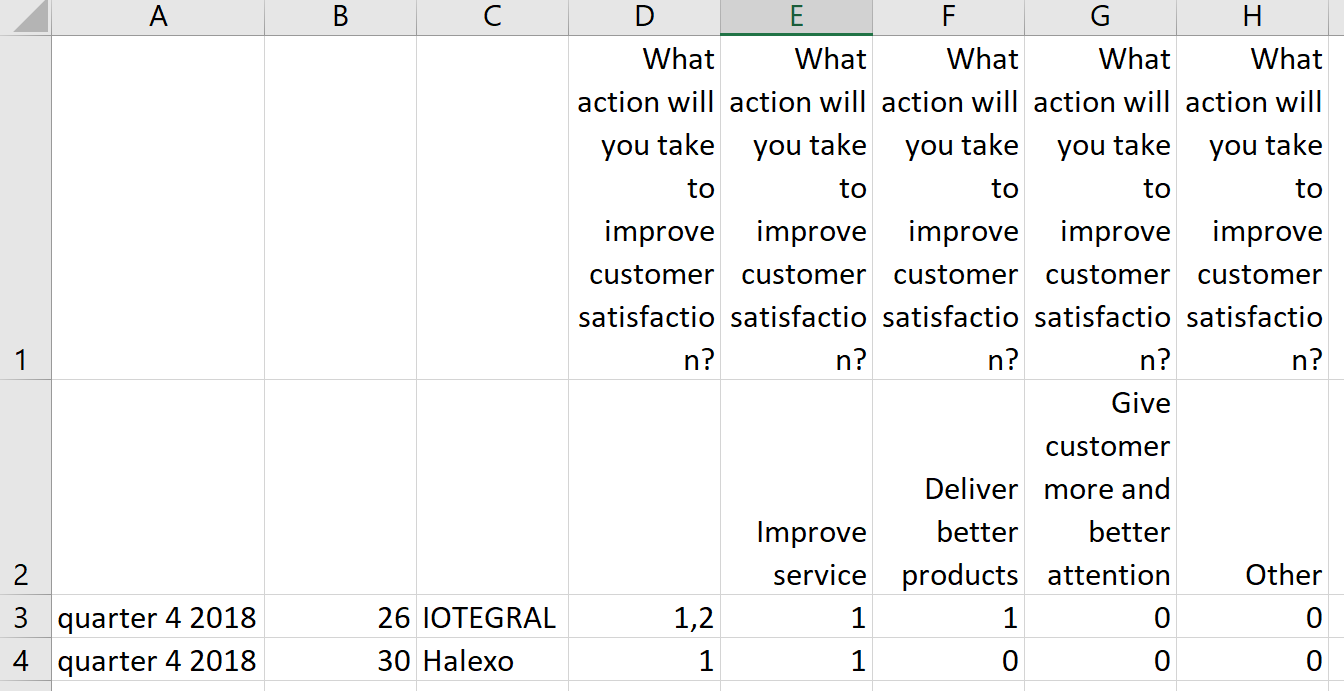Select column B header
The image size is (1344, 691).
point(341,17)
